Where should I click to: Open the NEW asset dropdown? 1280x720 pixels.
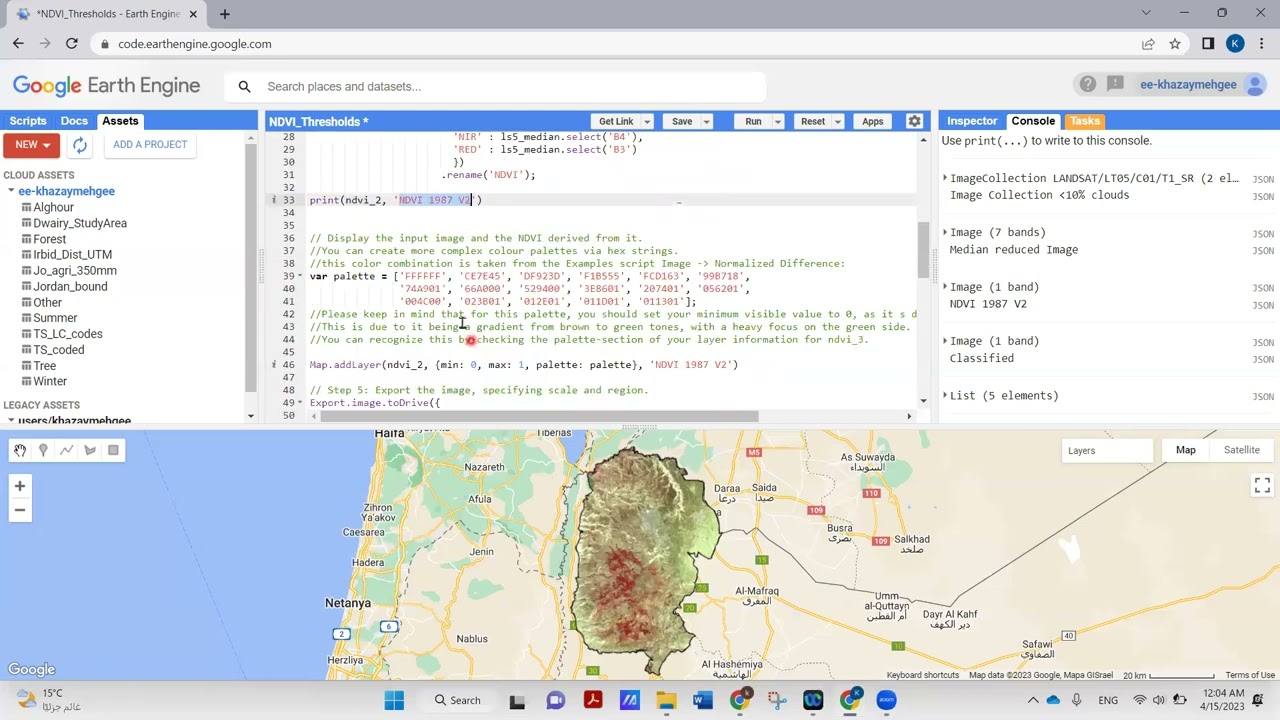32,145
